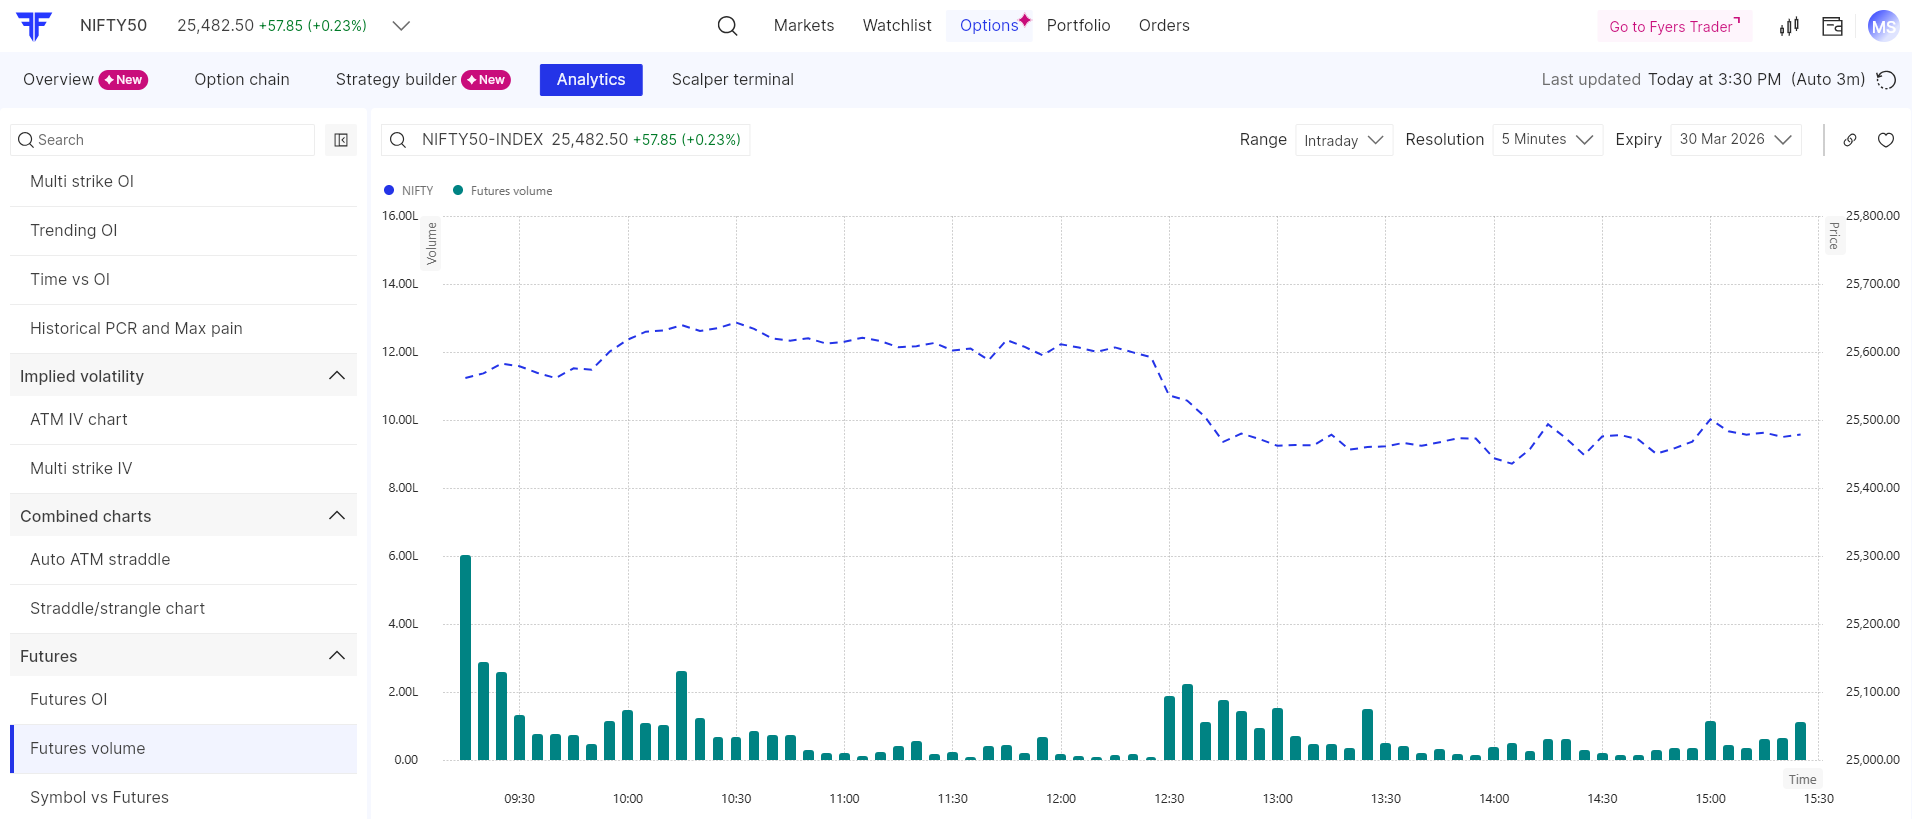
Task: Open the Futures OI chart
Action: click(x=69, y=699)
